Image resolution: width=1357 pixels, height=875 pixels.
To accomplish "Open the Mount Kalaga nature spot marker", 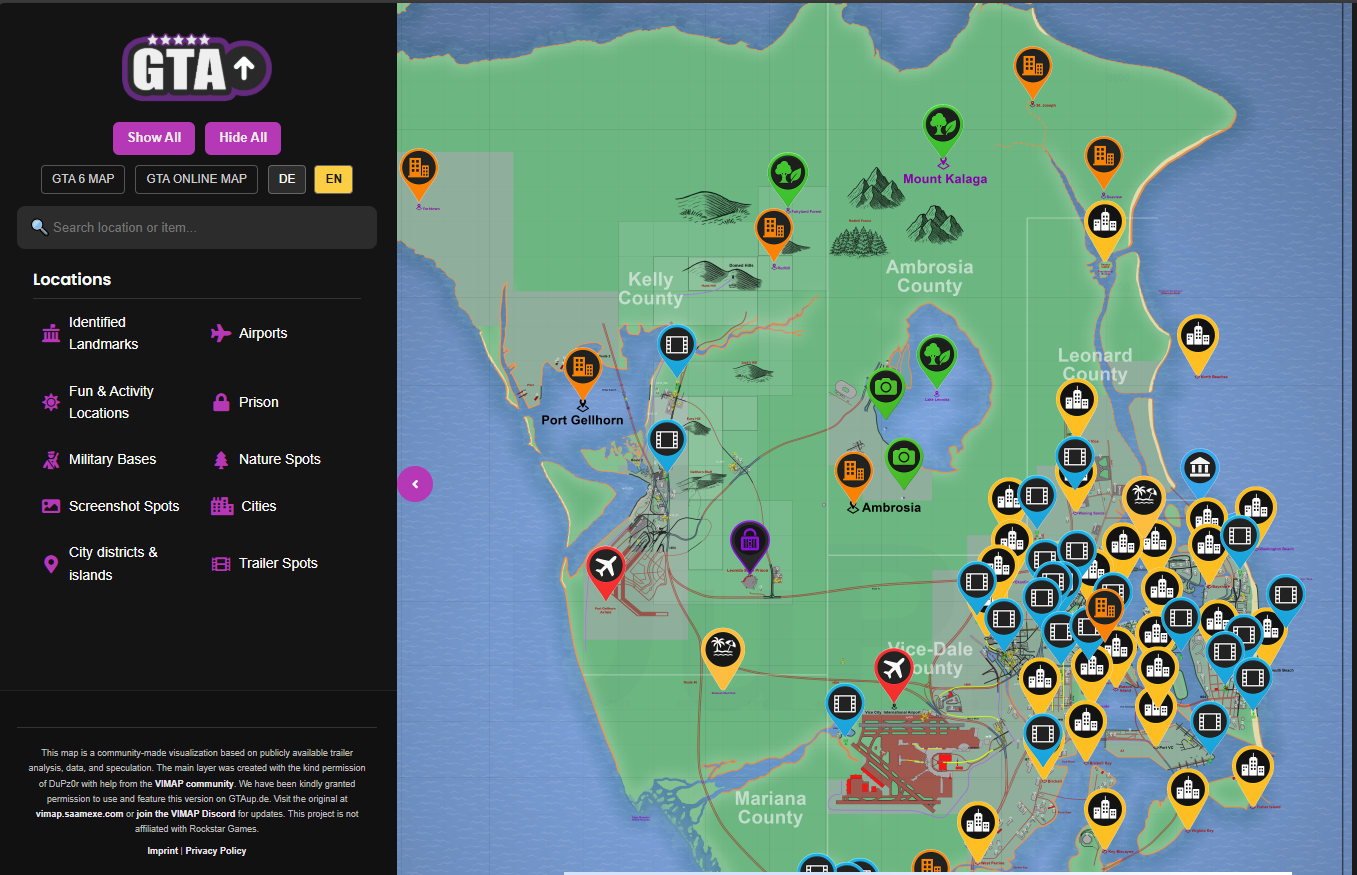I will pos(941,130).
